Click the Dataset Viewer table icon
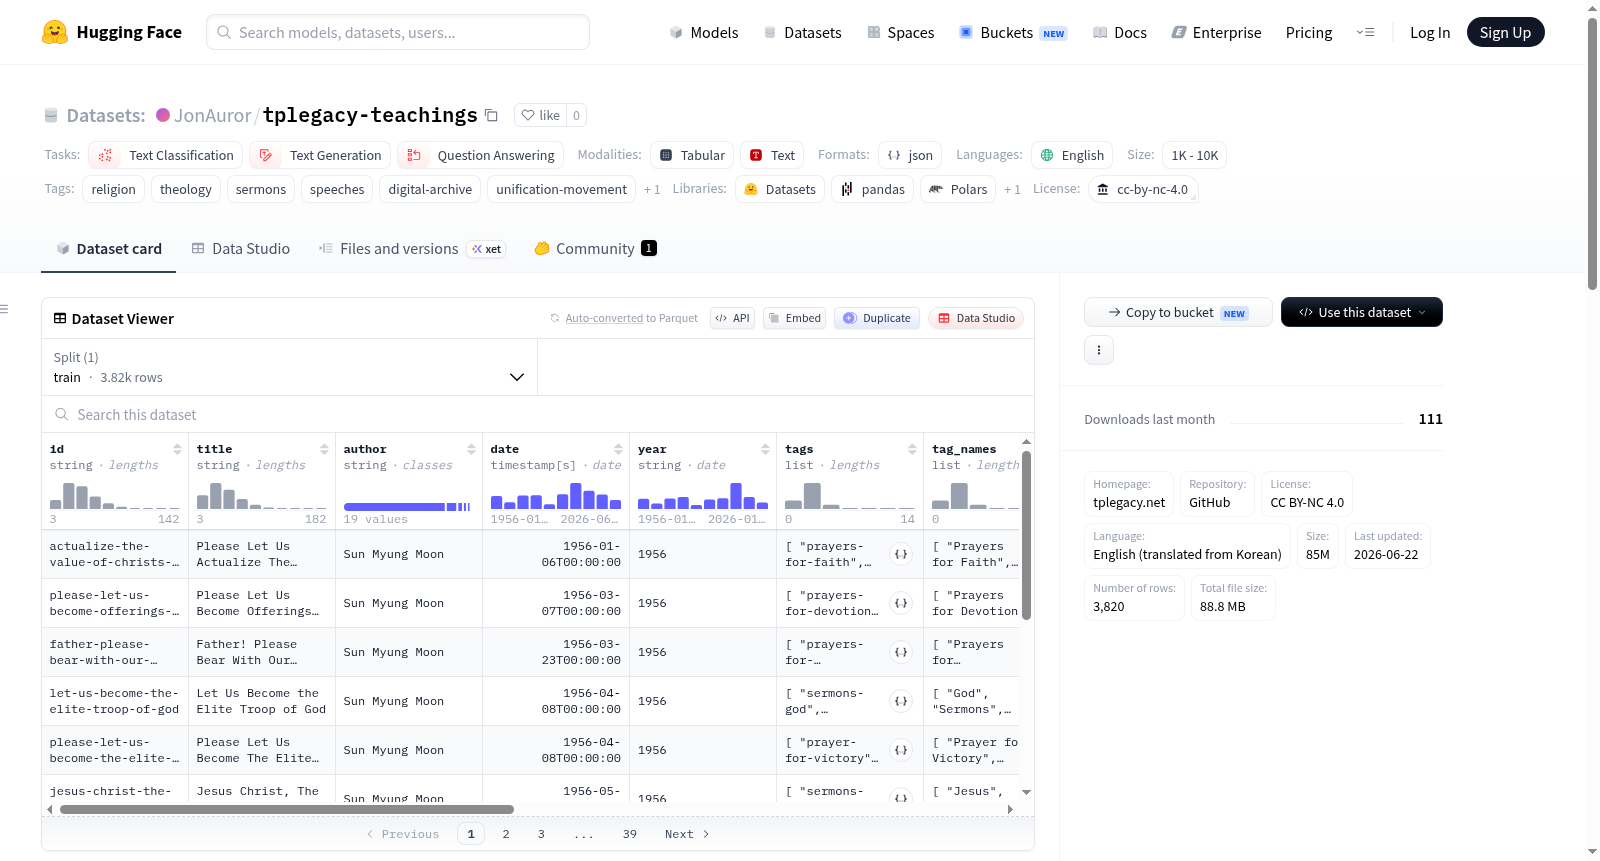Image resolution: width=1600 pixels, height=861 pixels. point(60,318)
